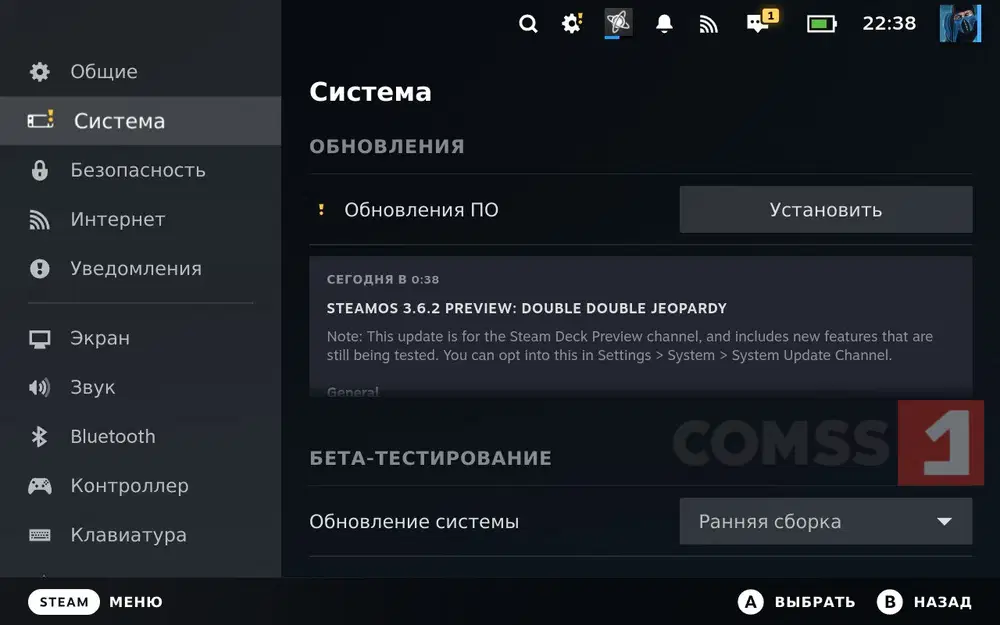Select the Экран monitor icon
The height and width of the screenshot is (625, 1000).
[x=40, y=339]
